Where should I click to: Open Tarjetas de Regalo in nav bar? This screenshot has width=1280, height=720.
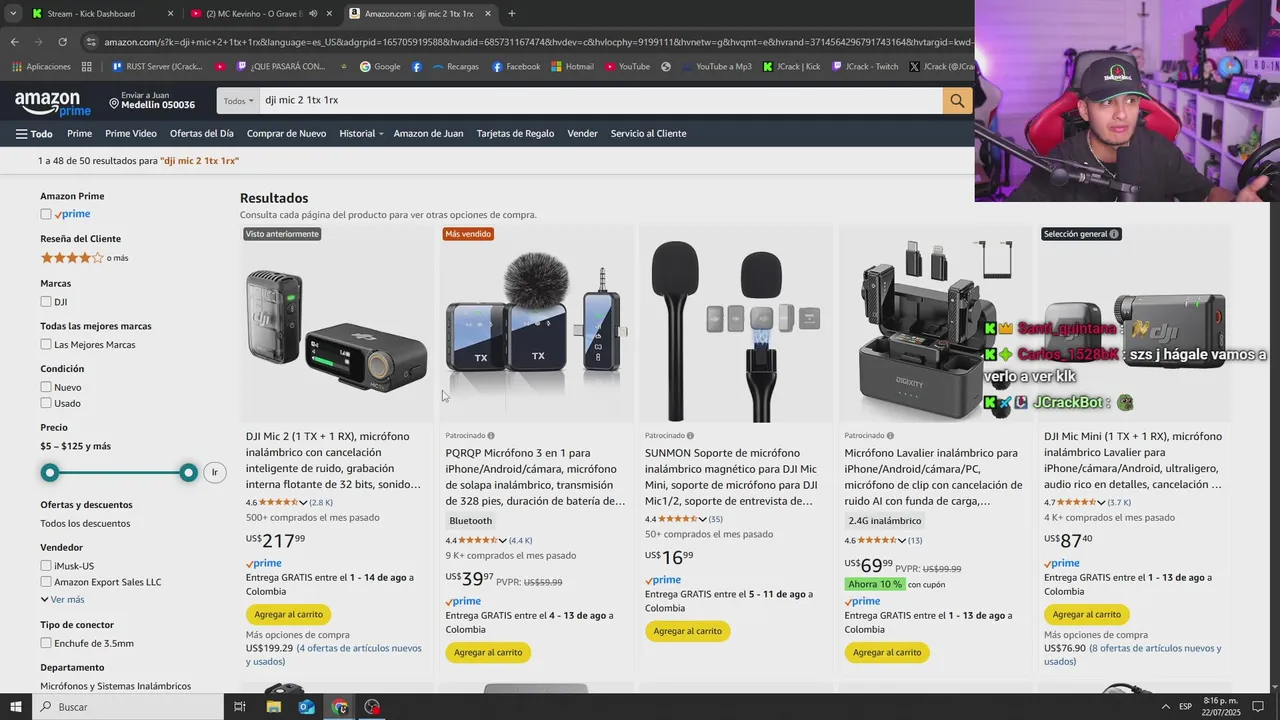coord(515,134)
